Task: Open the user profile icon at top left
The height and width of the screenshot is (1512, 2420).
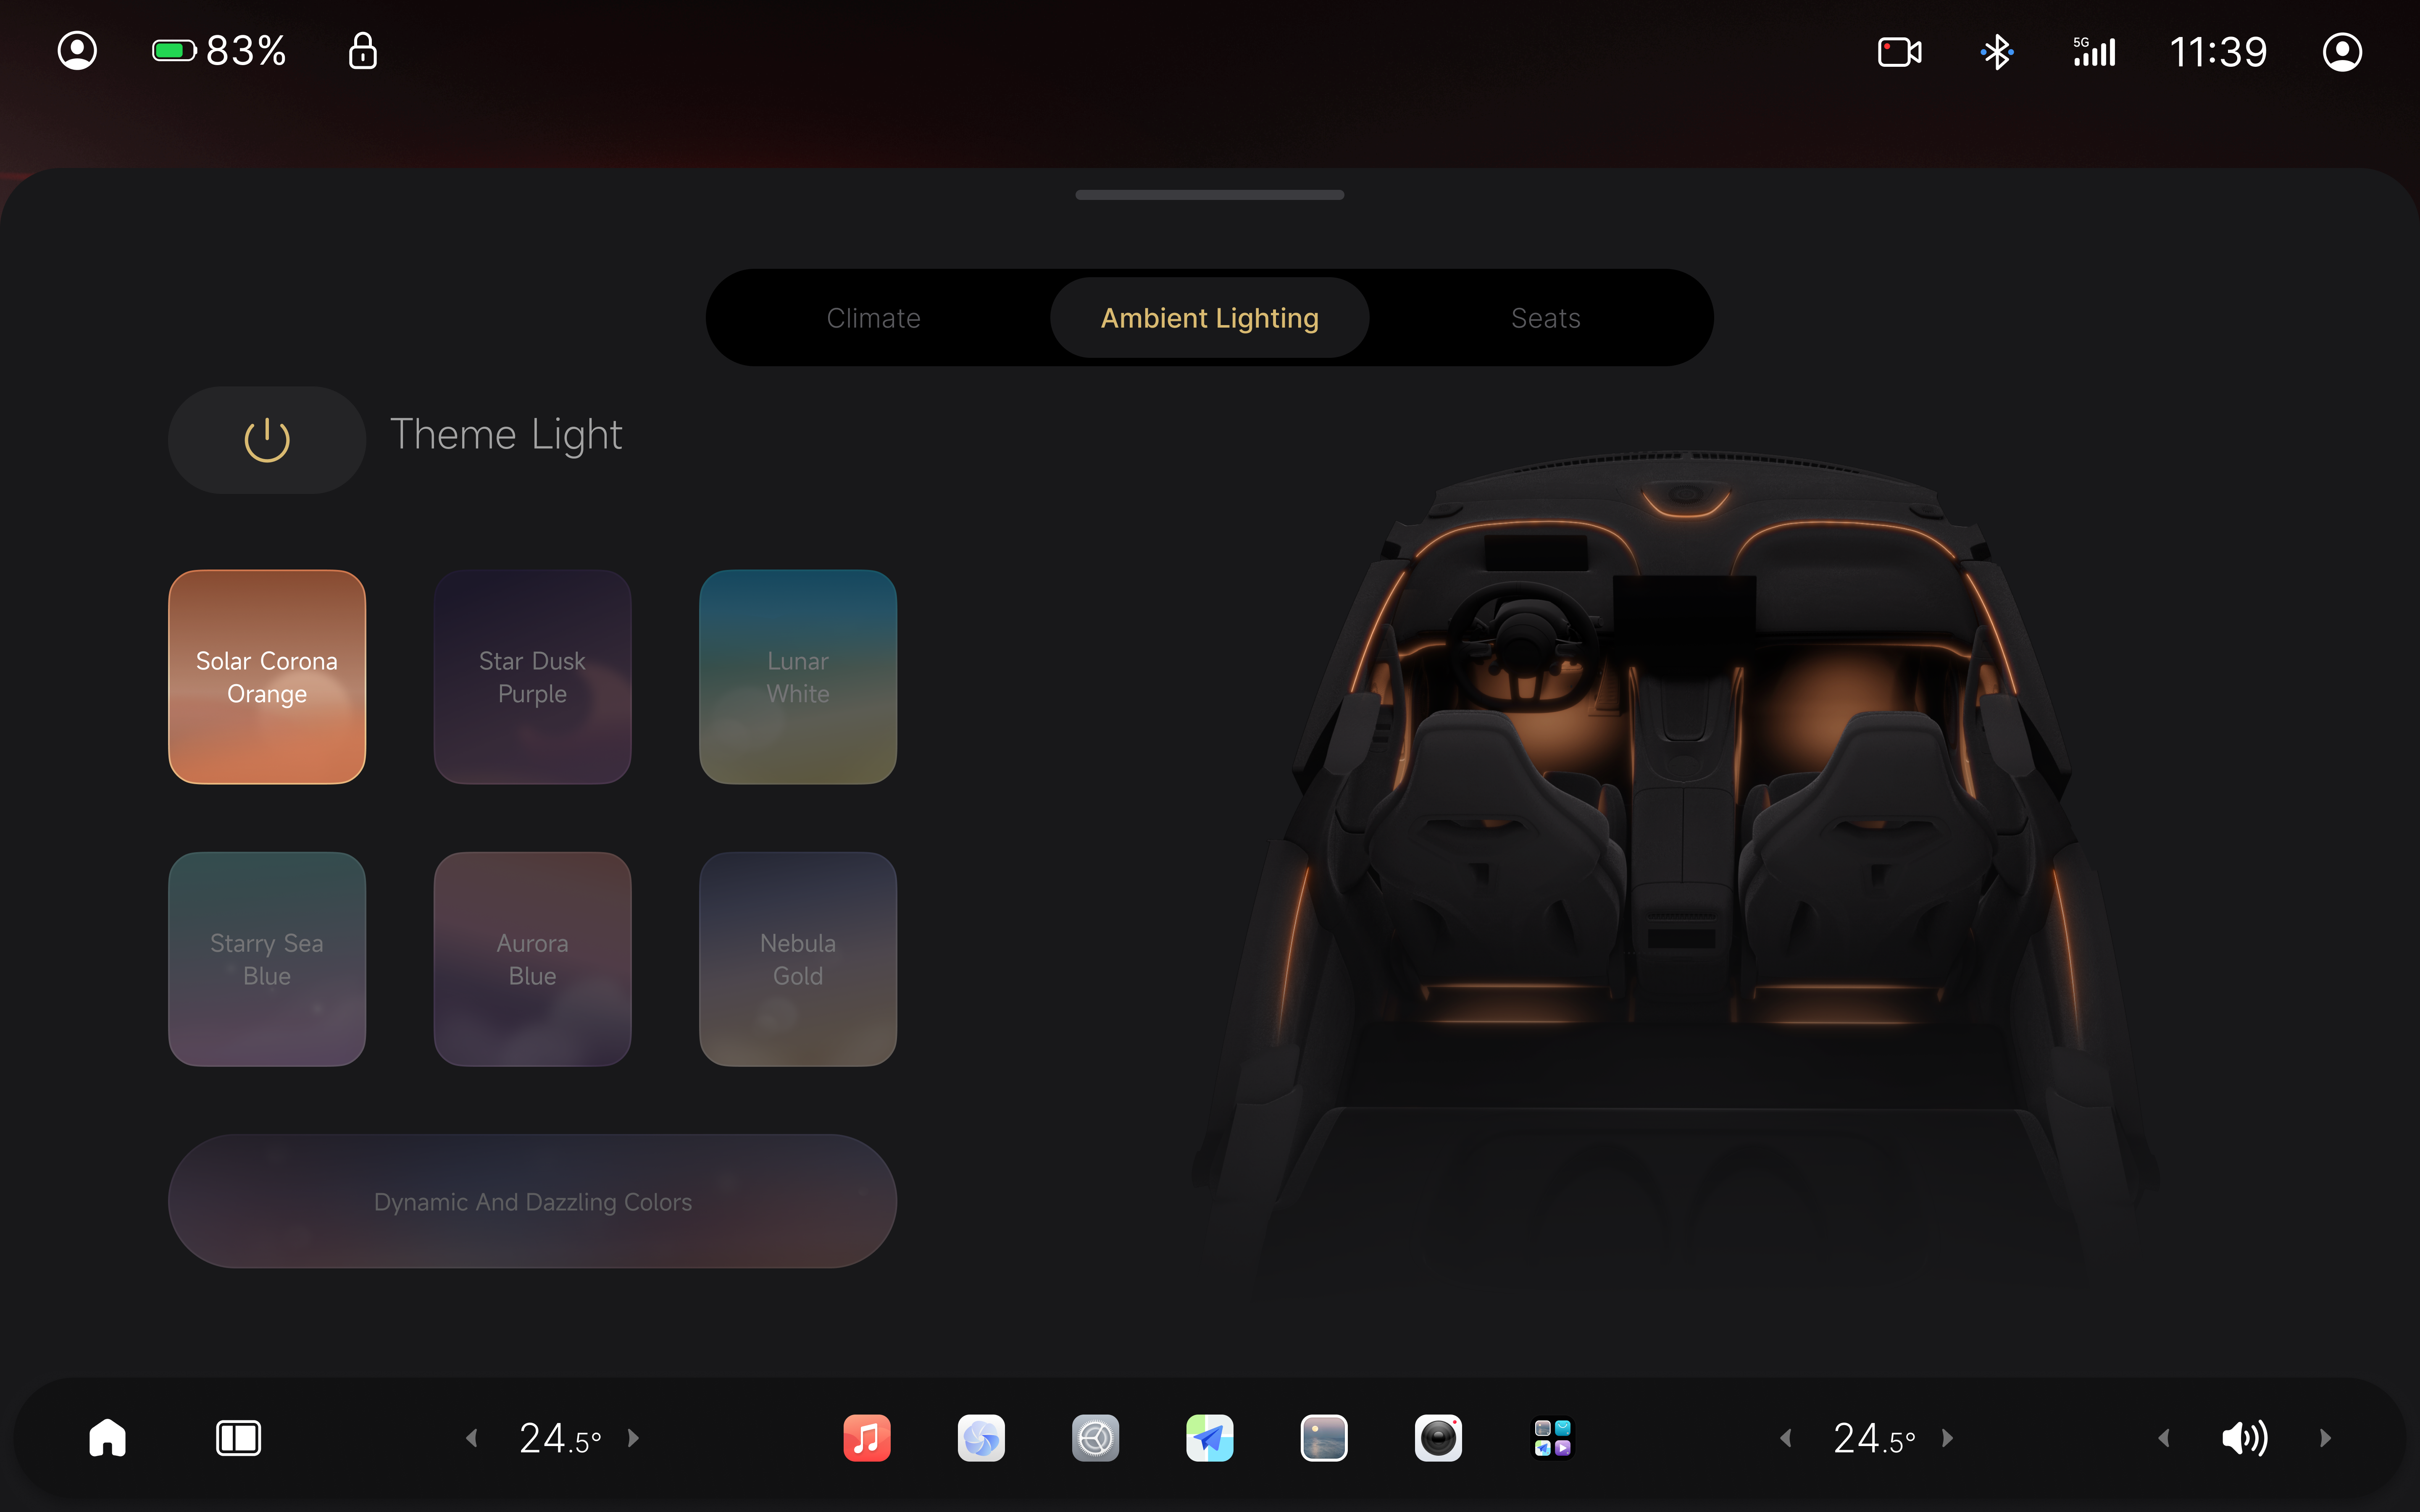Action: [77, 51]
